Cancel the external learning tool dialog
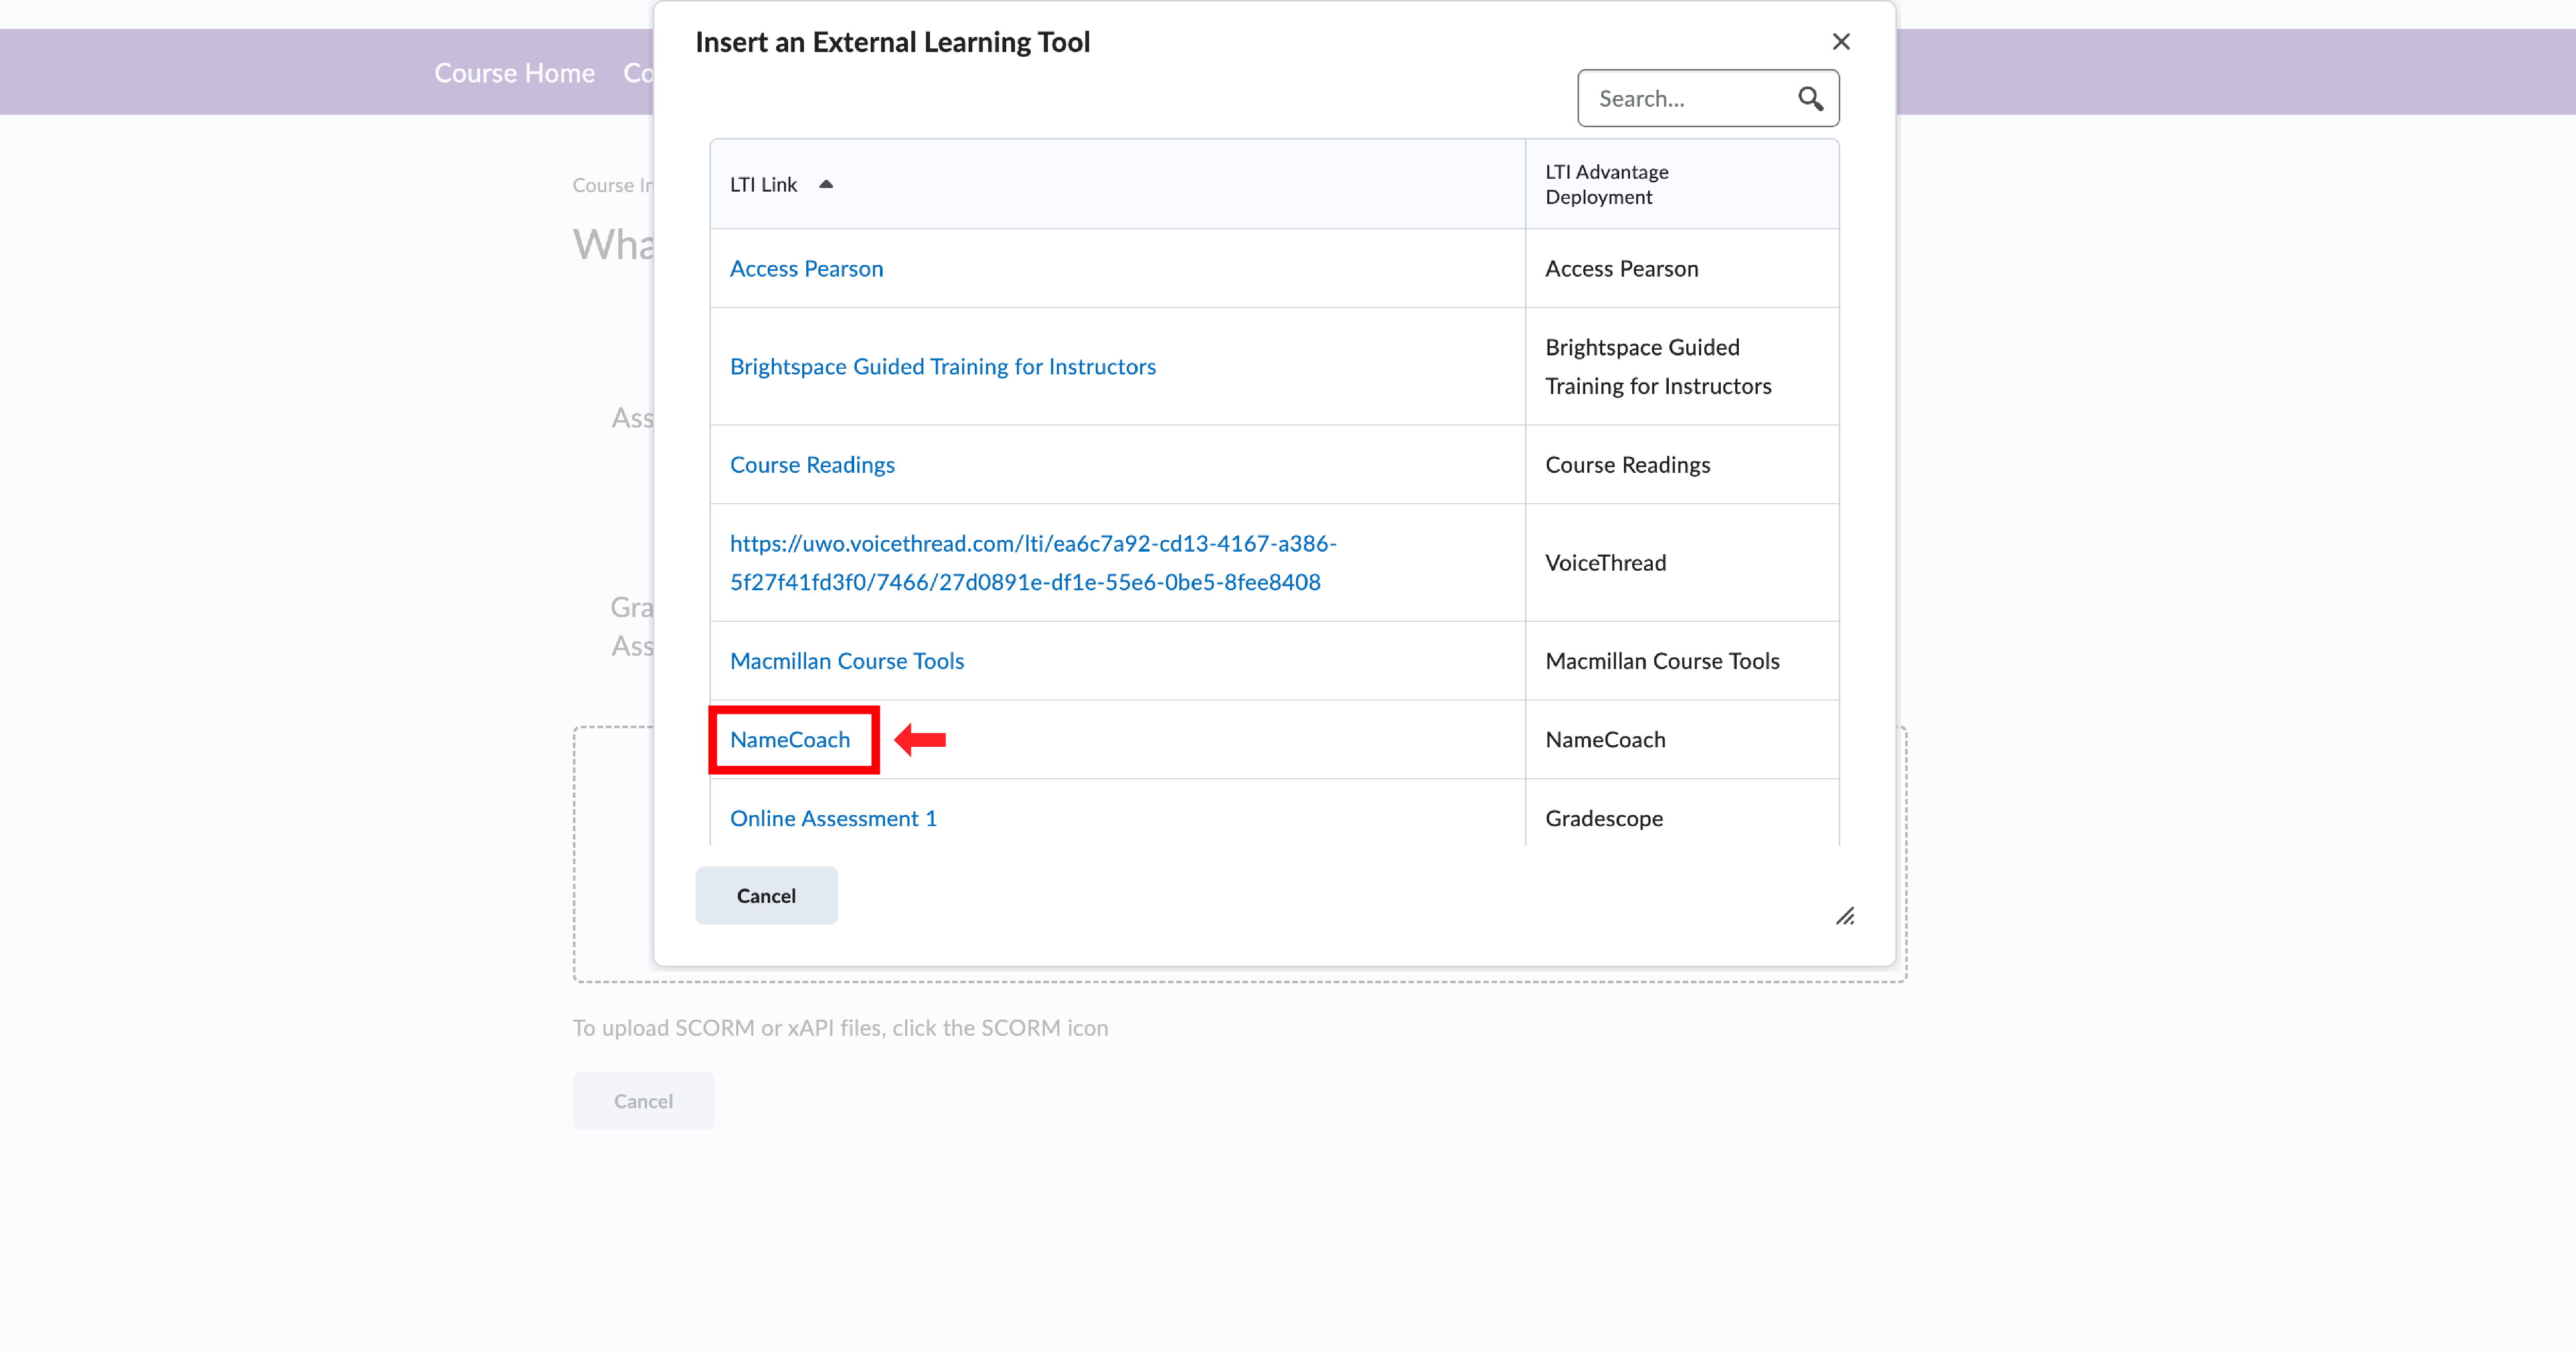The width and height of the screenshot is (2576, 1352). coord(766,895)
